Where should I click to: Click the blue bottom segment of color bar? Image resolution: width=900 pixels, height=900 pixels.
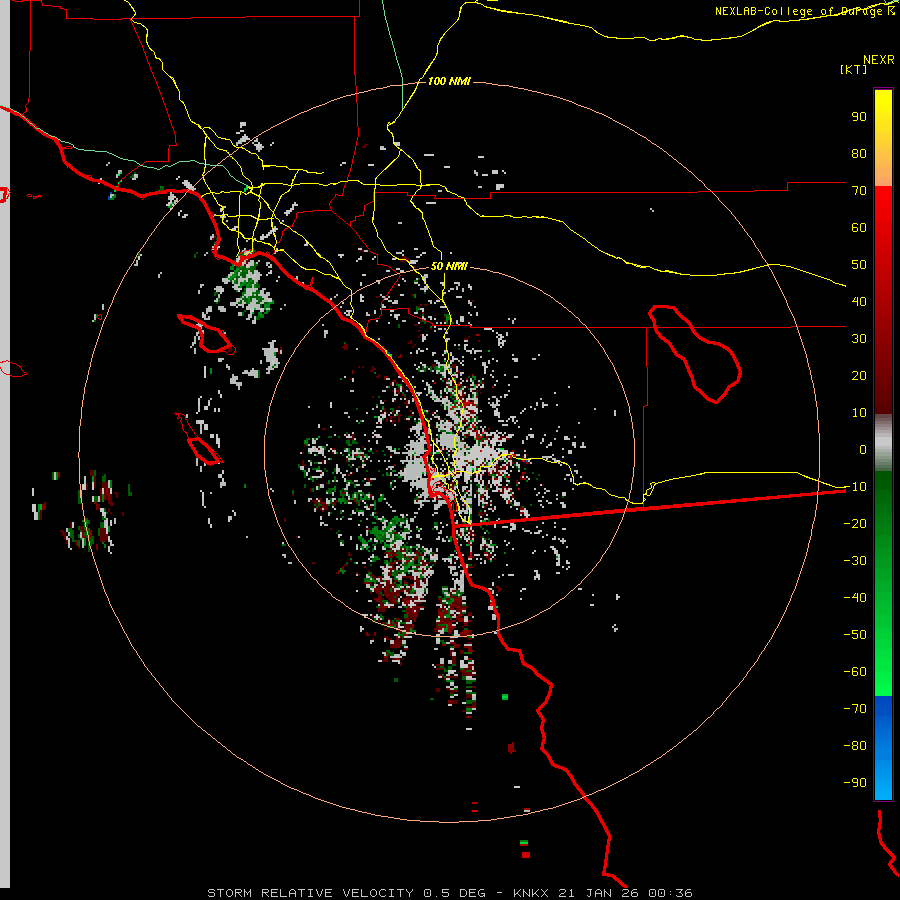(883, 748)
